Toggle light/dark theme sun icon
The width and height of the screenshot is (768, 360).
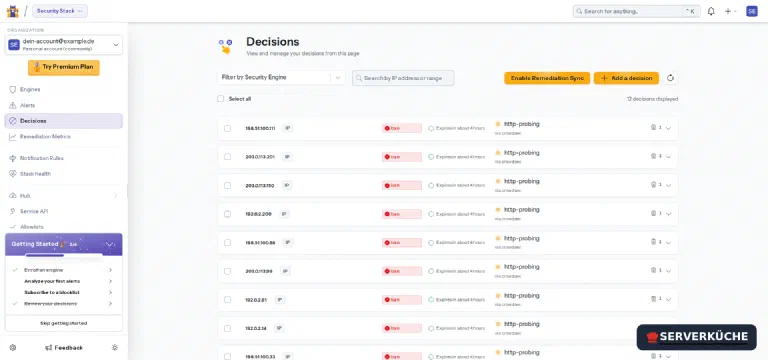coord(115,347)
